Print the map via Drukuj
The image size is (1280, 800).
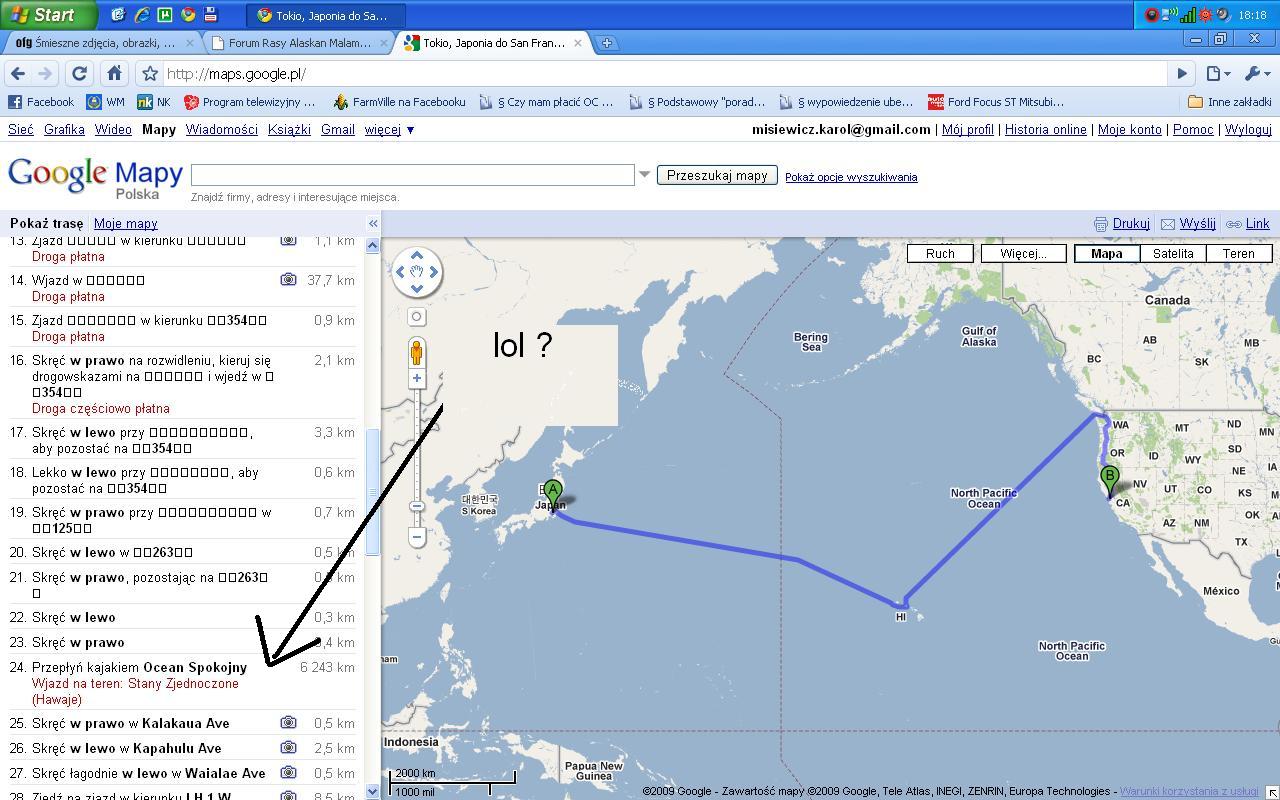pyautogui.click(x=1121, y=224)
